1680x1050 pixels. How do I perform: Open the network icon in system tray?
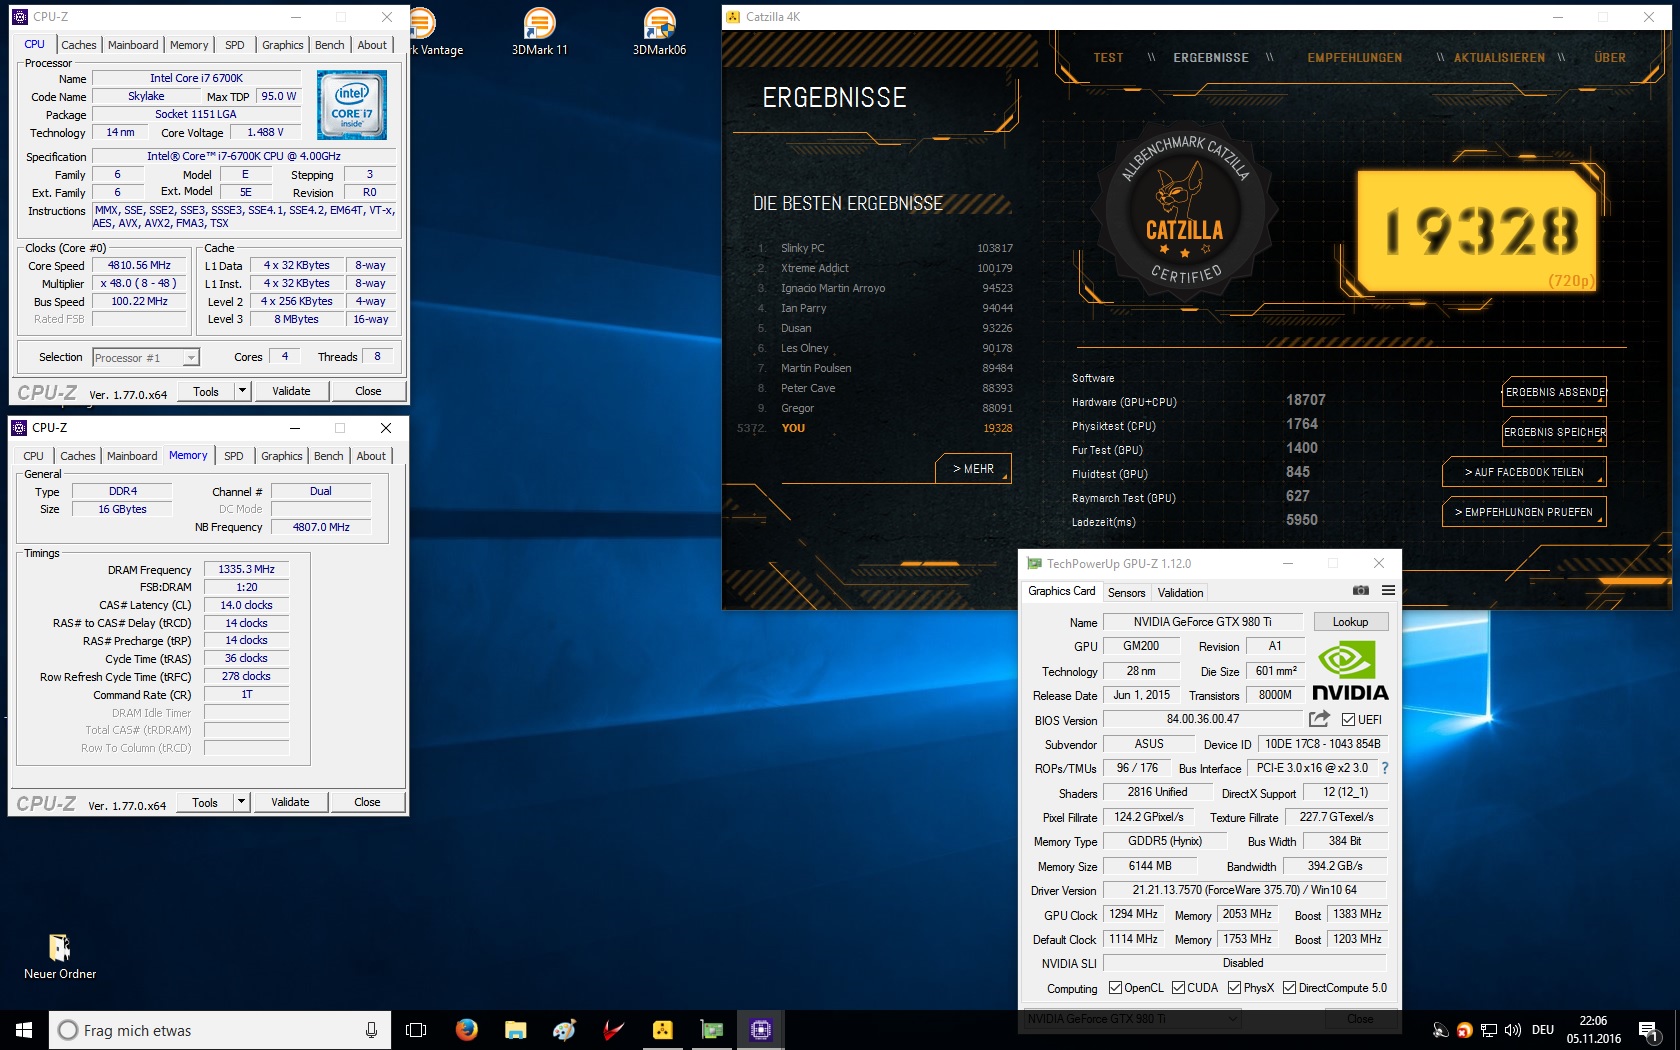click(x=1489, y=1030)
